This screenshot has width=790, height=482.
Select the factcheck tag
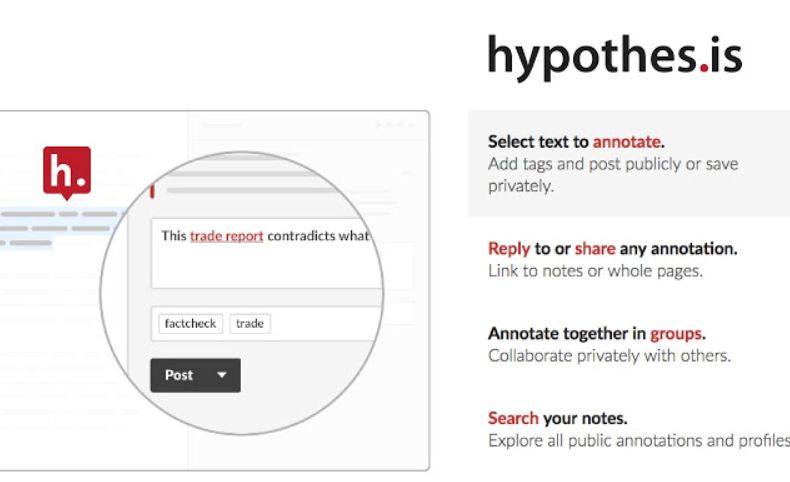tap(190, 323)
